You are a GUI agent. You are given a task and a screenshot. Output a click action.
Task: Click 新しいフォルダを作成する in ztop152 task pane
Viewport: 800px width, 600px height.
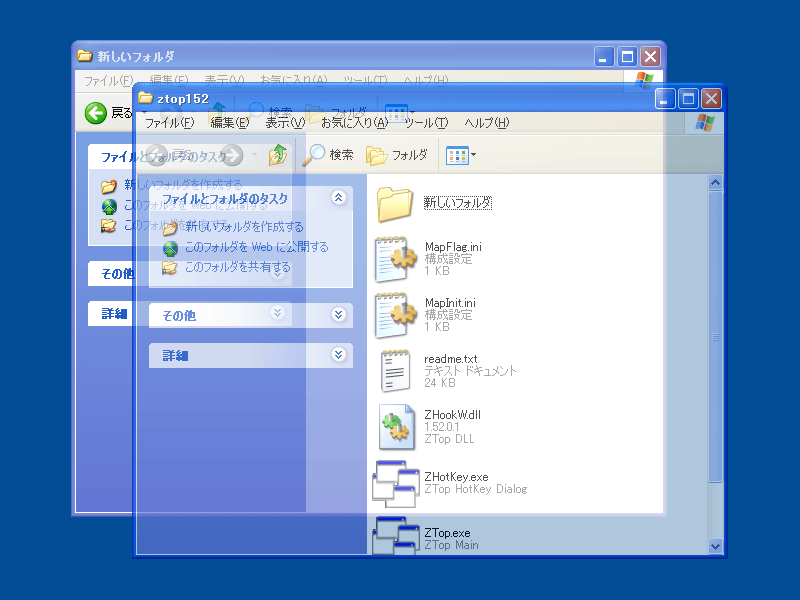pos(244,227)
